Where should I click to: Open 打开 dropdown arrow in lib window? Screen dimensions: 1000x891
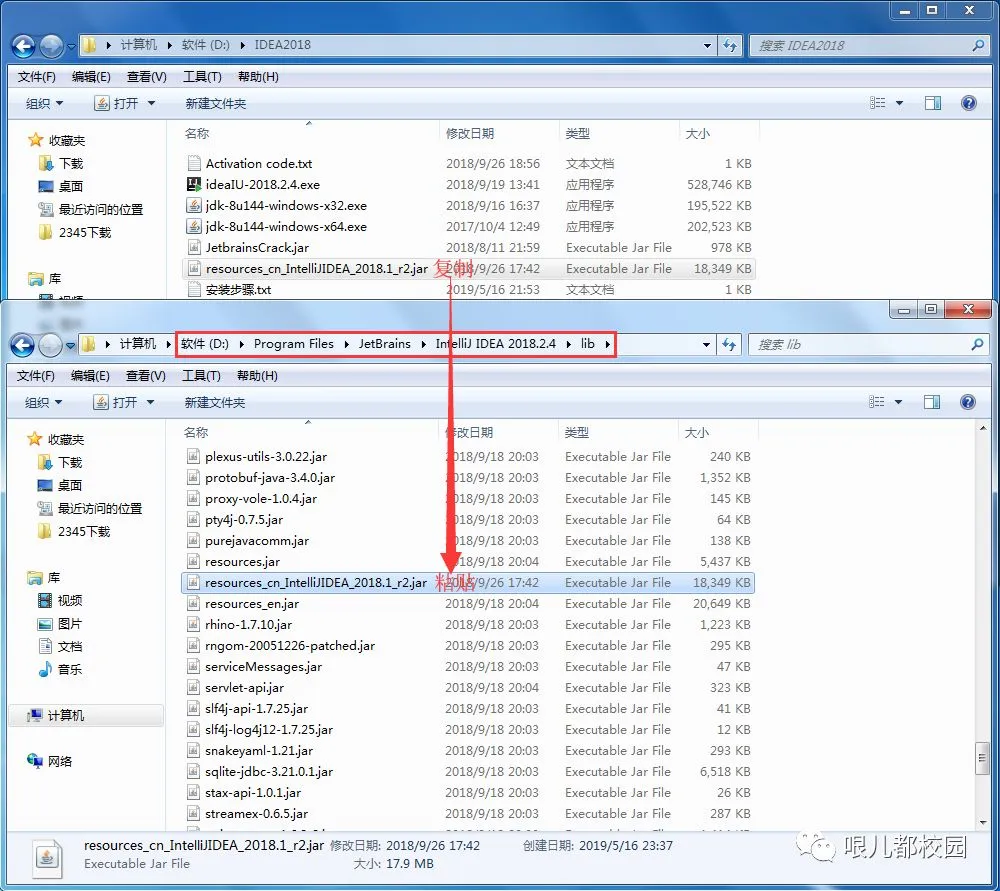[151, 402]
